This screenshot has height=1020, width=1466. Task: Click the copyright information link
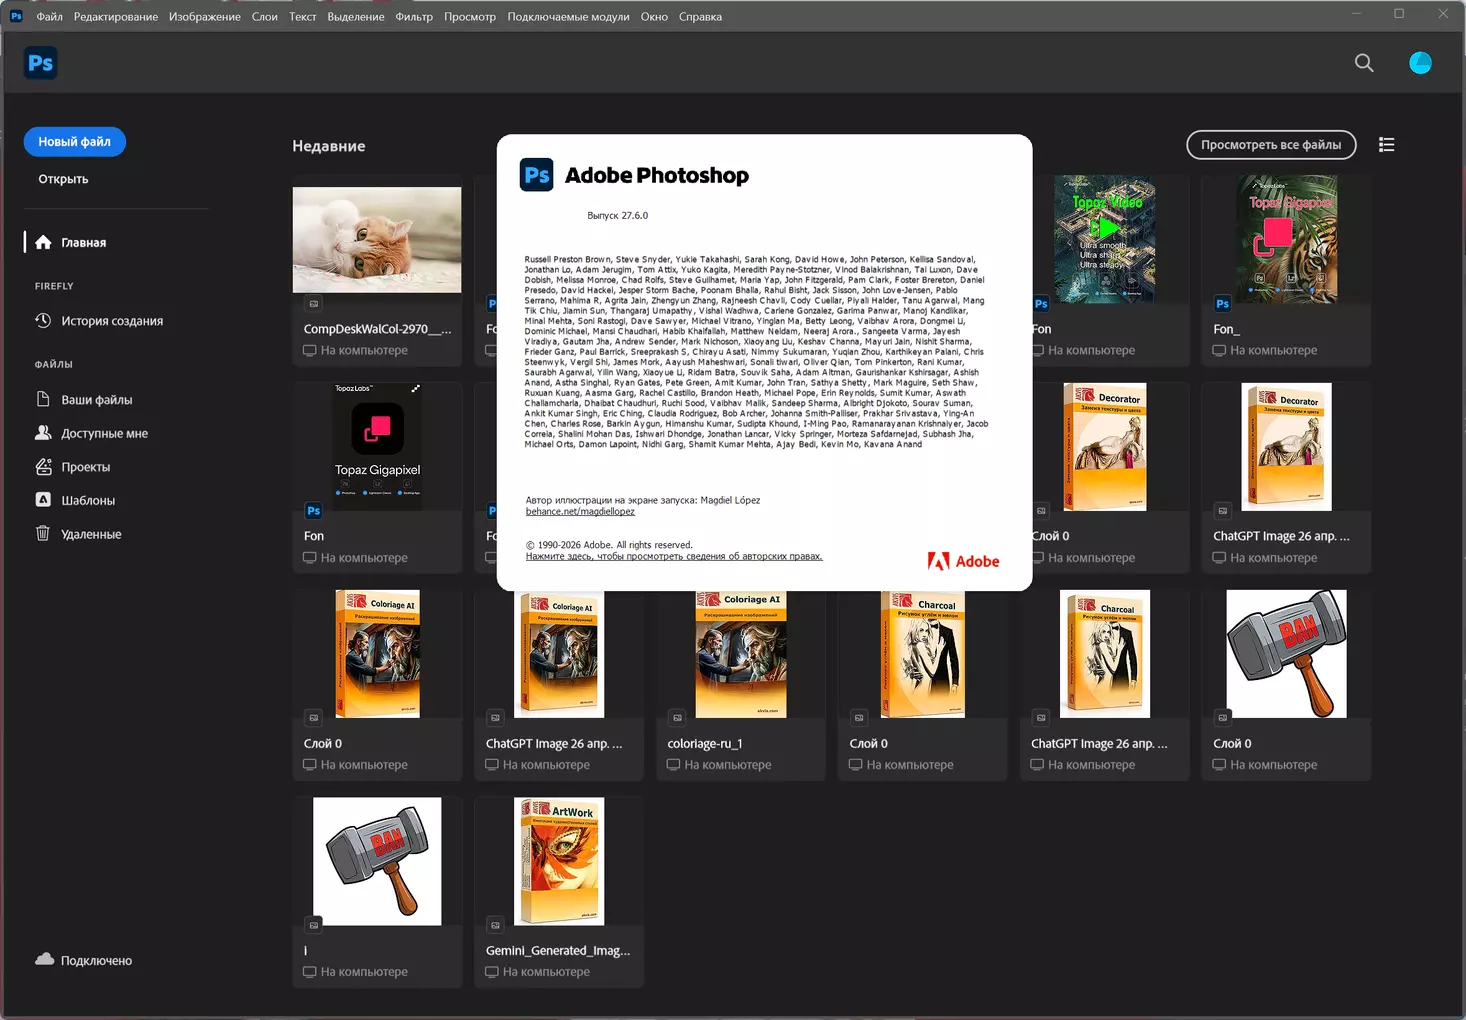coord(674,557)
